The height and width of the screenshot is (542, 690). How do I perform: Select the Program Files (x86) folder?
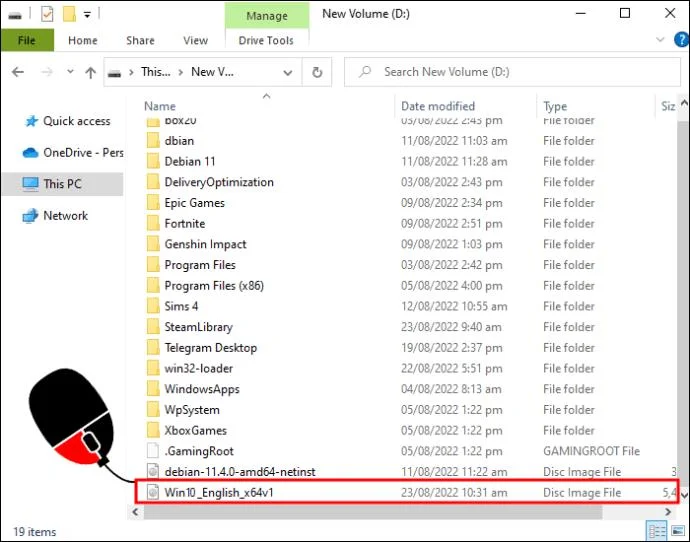click(214, 286)
